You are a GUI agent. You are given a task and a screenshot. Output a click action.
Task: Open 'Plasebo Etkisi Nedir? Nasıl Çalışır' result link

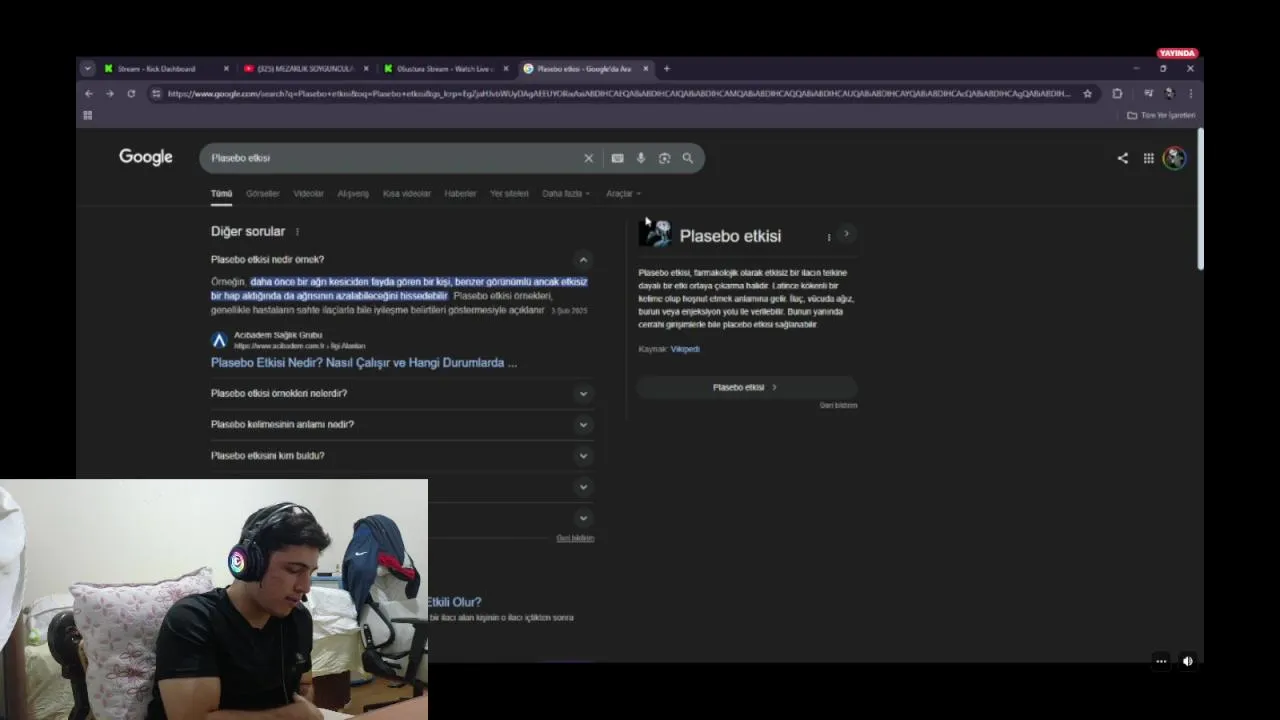[364, 363]
